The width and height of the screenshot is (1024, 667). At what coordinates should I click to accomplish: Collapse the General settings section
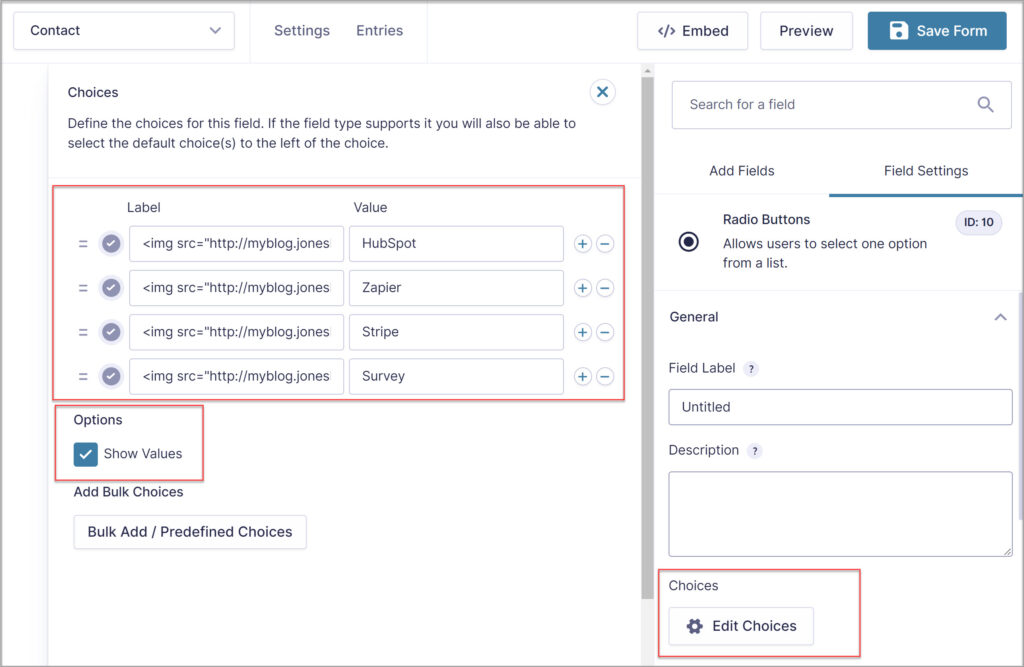click(1001, 317)
